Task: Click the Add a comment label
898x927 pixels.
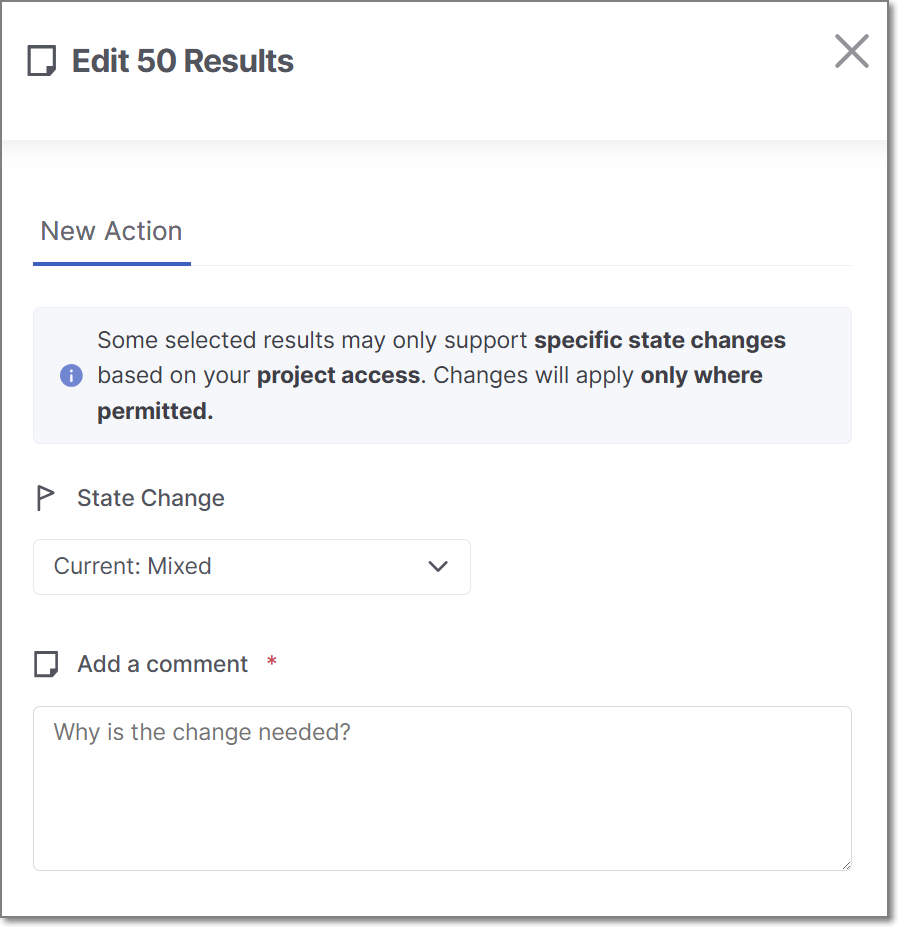Action: (163, 664)
